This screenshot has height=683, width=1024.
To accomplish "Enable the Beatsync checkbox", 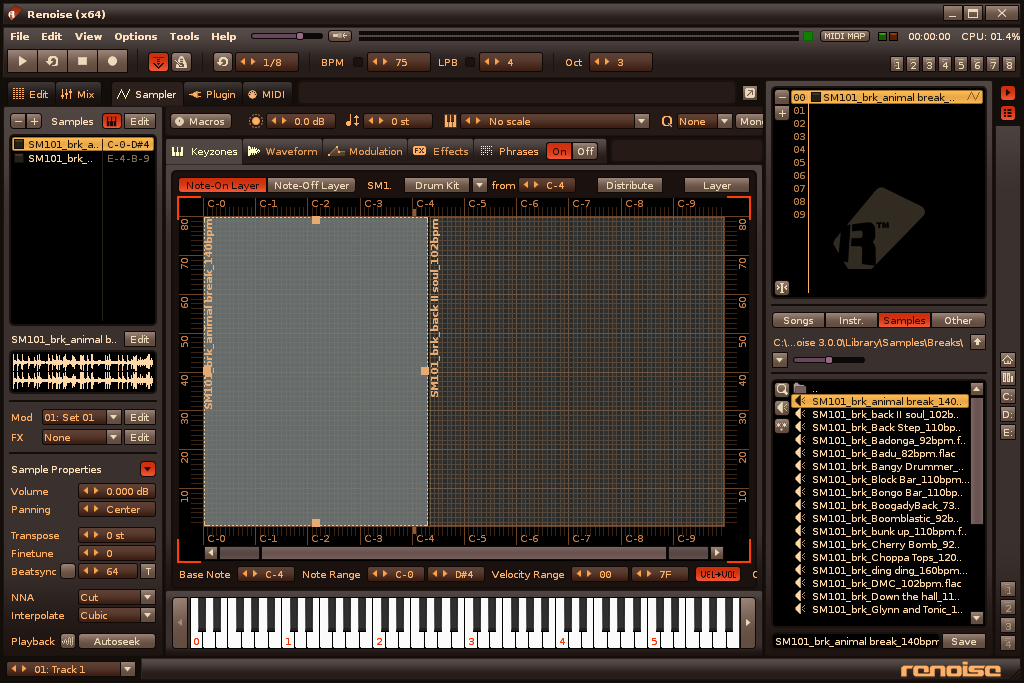I will pyautogui.click(x=68, y=571).
